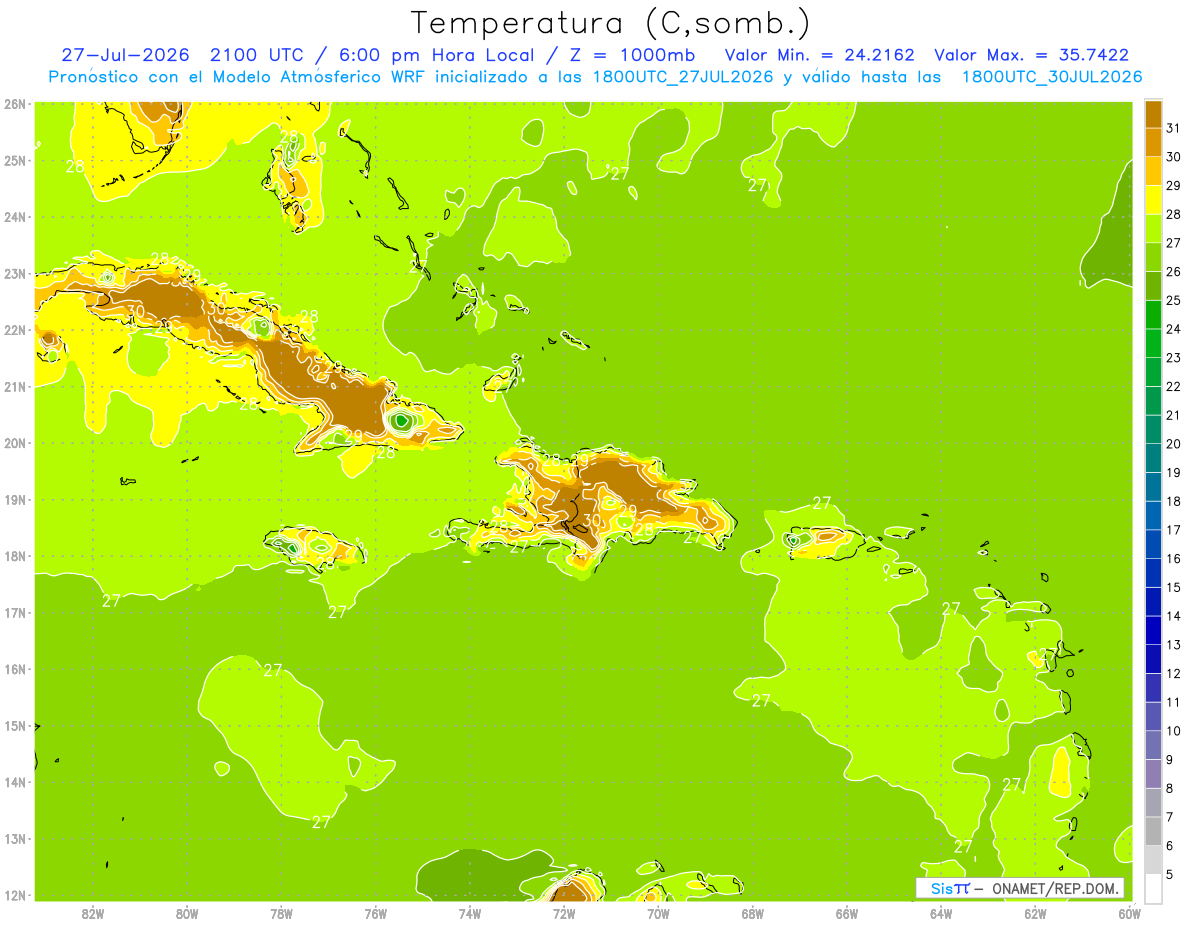Click the white swatch at the legend bottom
This screenshot has width=1200, height=927.
pos(1153,888)
